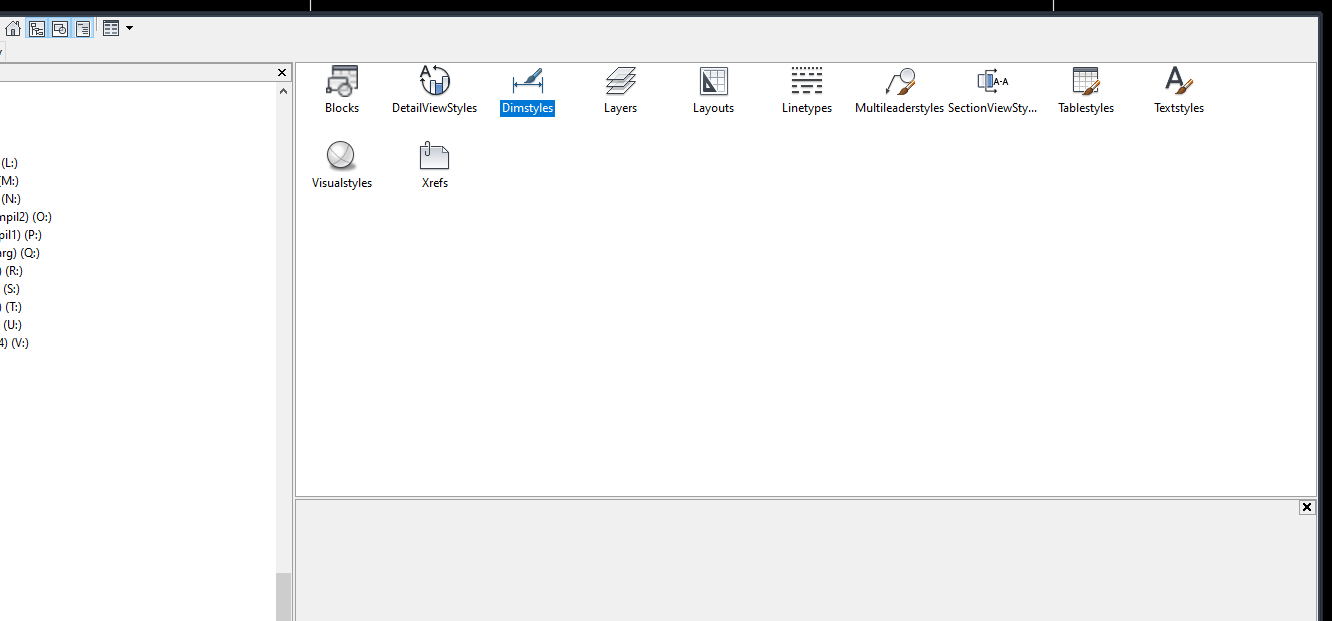Image resolution: width=1332 pixels, height=621 pixels.
Task: Click the tree panel vertical scrollbar
Action: 283,590
